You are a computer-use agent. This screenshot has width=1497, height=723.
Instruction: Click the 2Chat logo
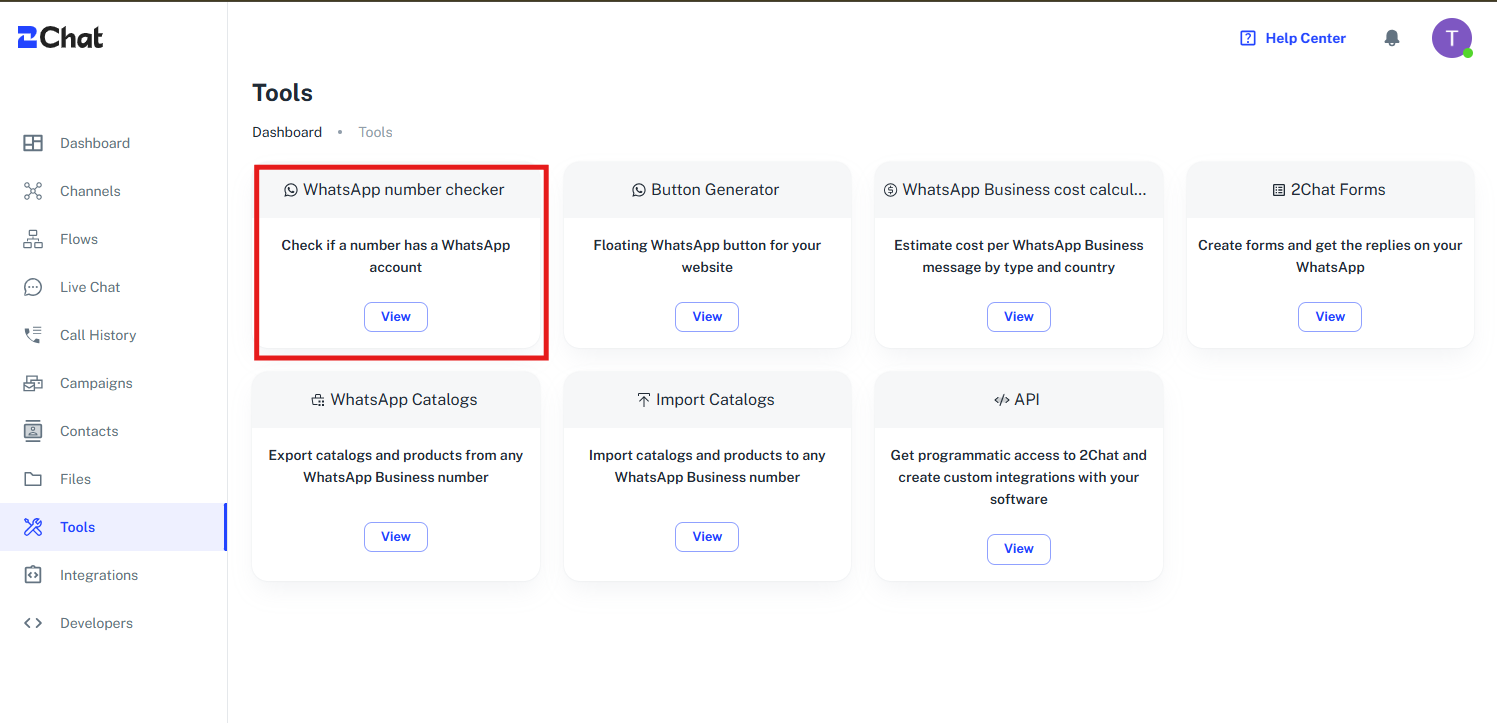[60, 38]
